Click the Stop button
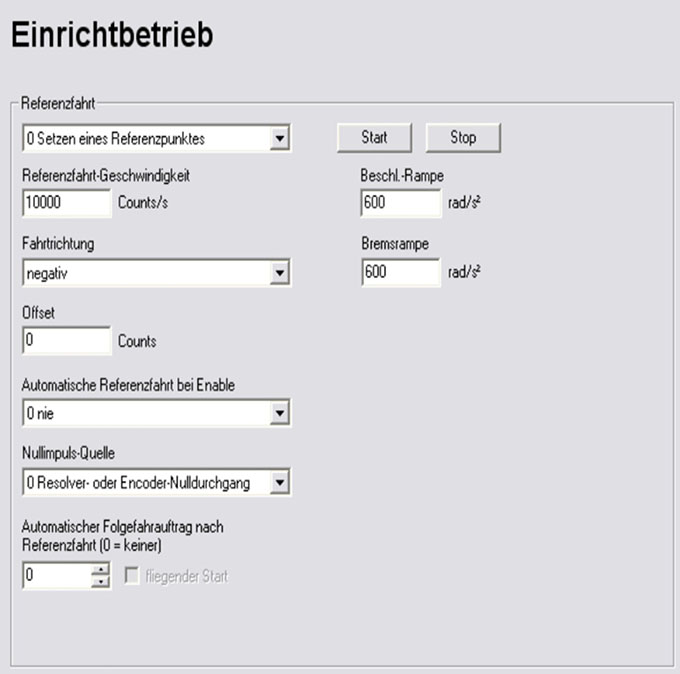 [x=463, y=138]
